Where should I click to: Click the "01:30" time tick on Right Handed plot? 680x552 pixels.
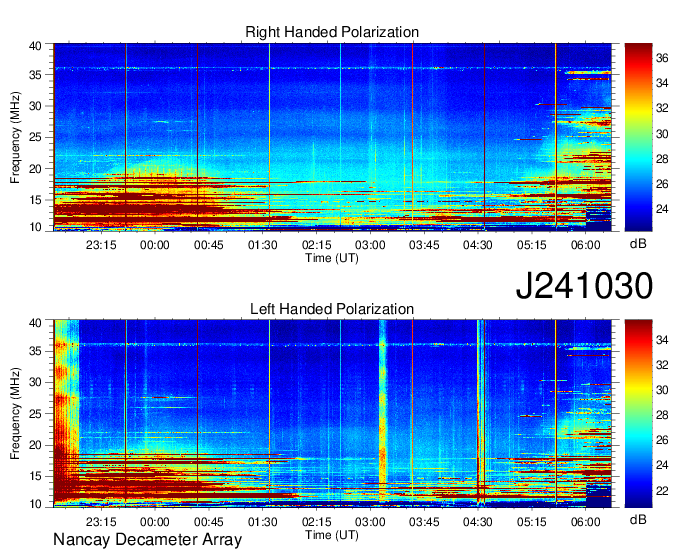(262, 245)
